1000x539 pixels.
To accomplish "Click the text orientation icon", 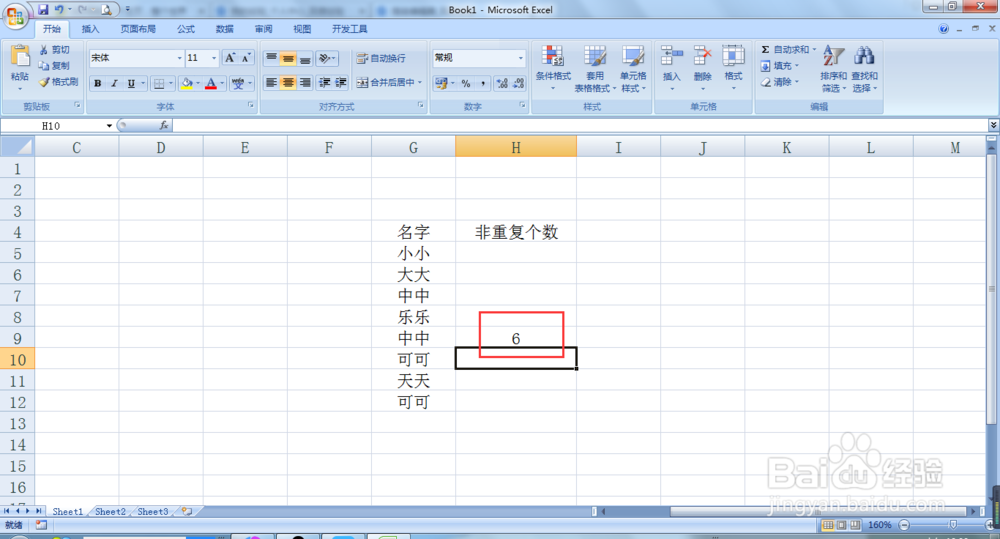I will point(327,59).
